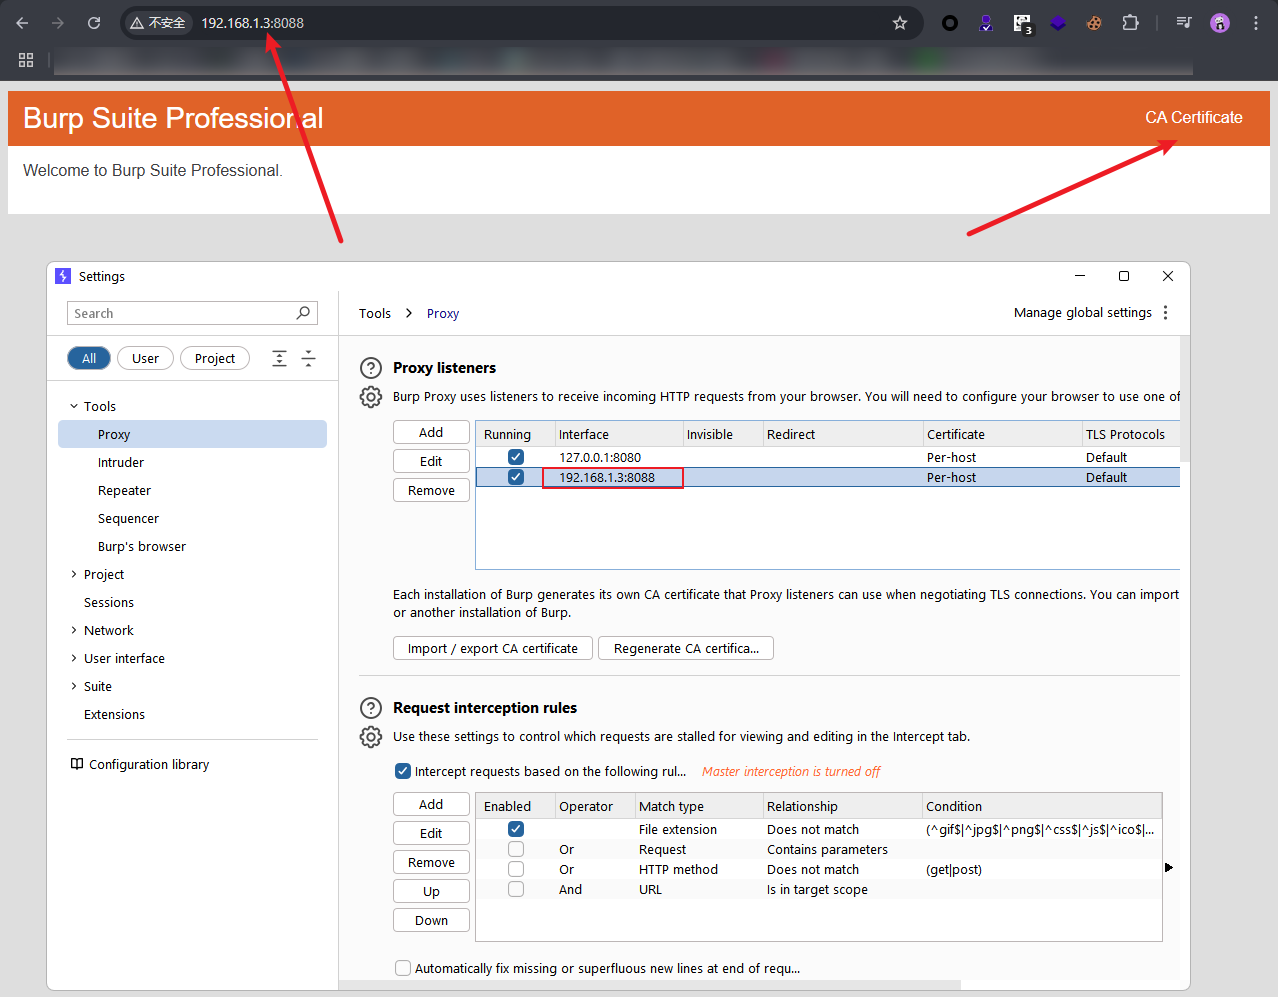The height and width of the screenshot is (997, 1278).
Task: Bookmark page with the star icon
Action: click(900, 23)
